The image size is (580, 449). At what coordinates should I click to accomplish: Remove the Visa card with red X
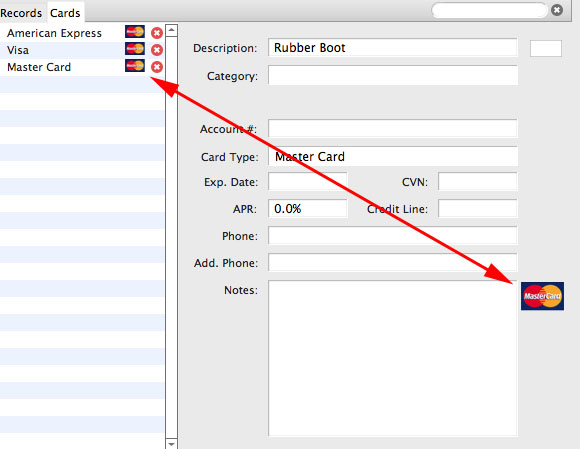157,50
